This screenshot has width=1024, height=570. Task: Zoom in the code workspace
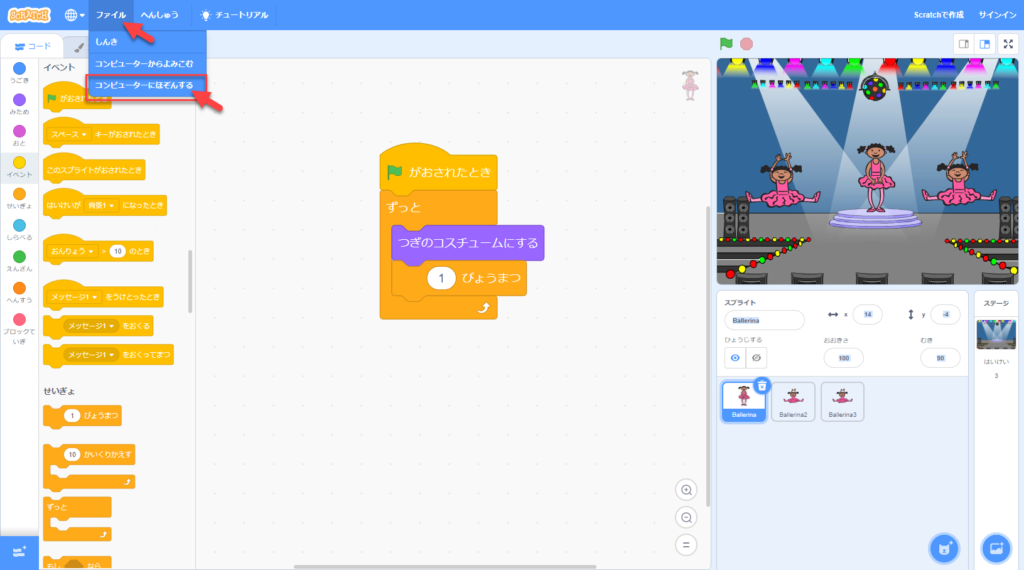coord(686,489)
